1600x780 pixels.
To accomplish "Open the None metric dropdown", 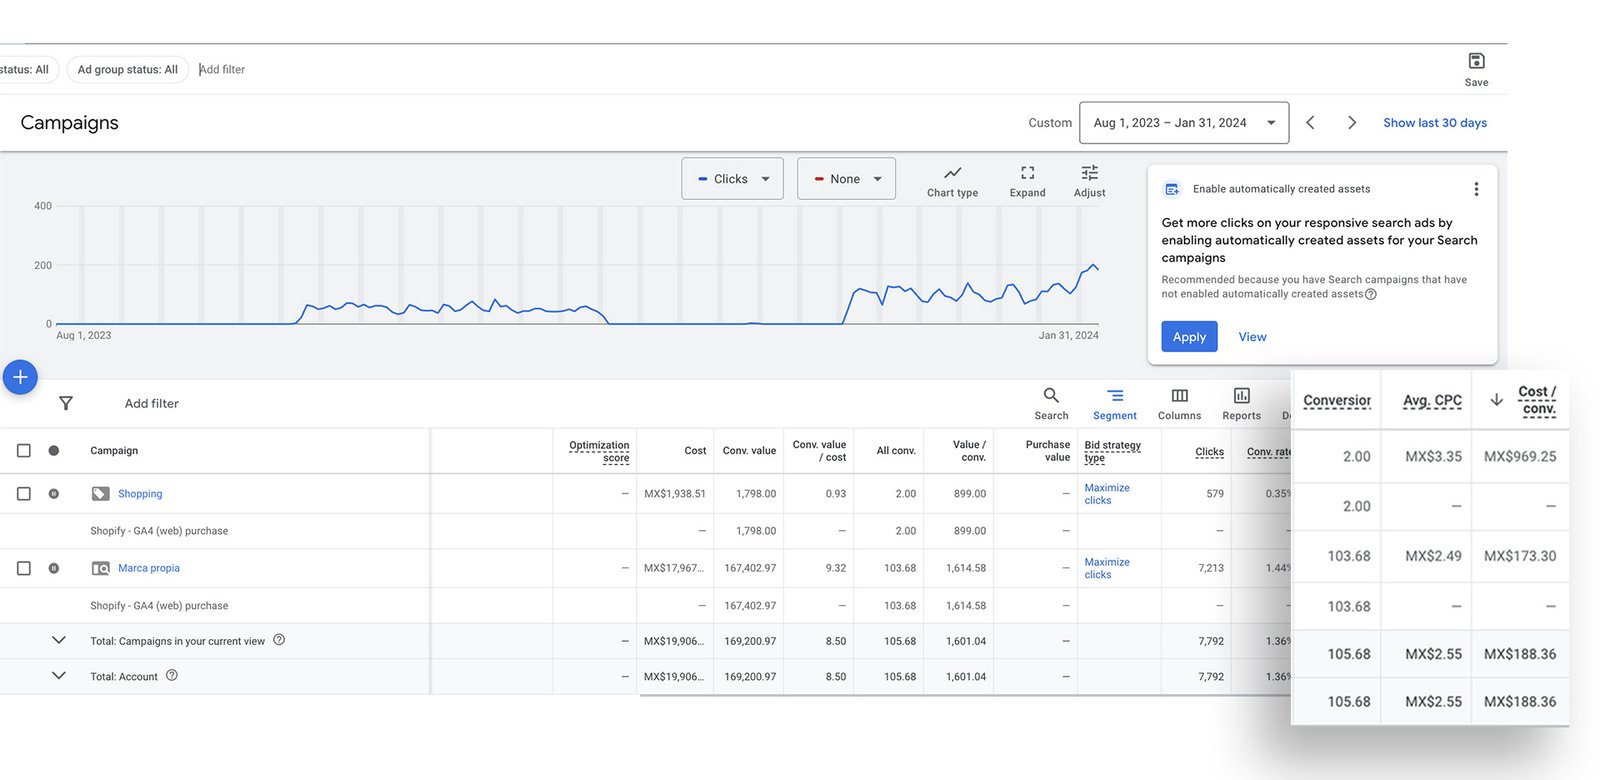I will [x=846, y=179].
